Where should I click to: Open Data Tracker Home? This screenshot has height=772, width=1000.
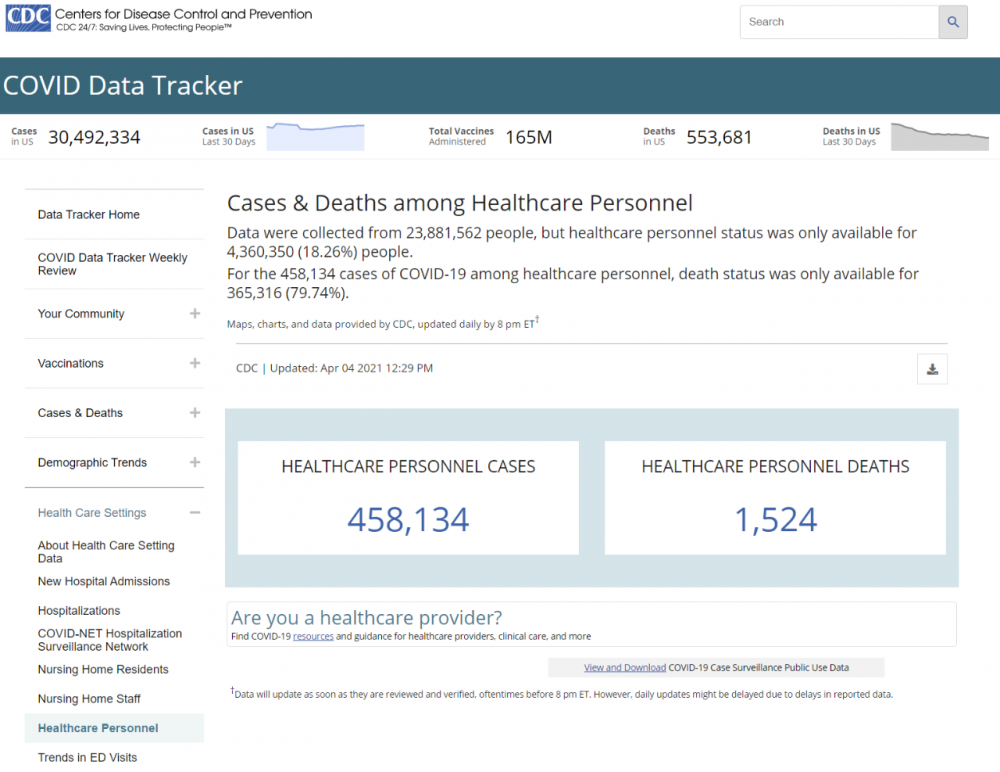pos(89,215)
